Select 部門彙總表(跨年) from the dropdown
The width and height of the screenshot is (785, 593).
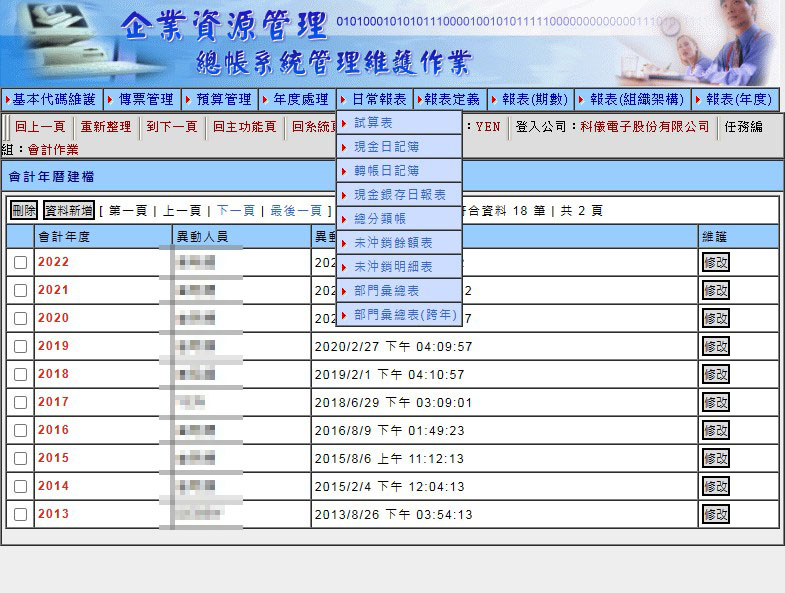tap(399, 315)
